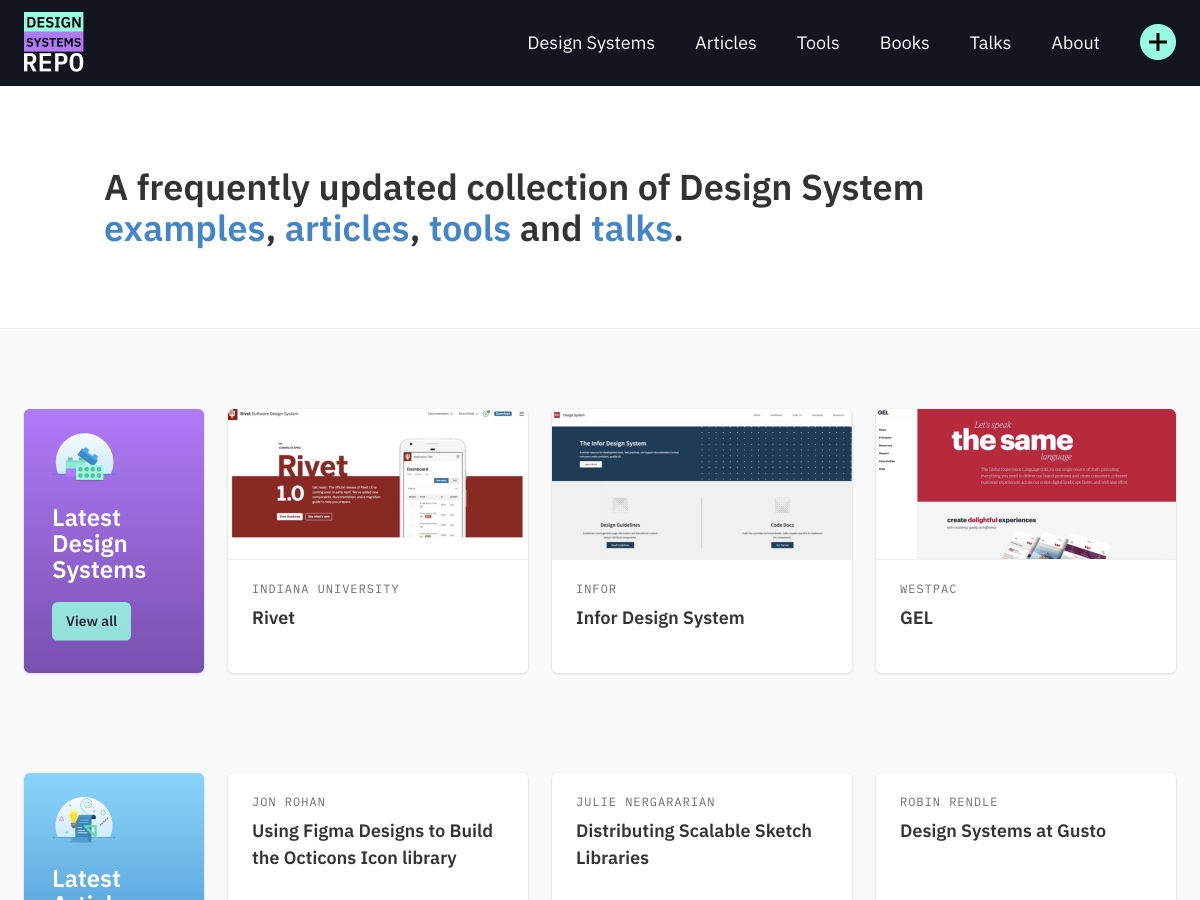This screenshot has width=1200, height=900.
Task: Select the Talks nav item
Action: point(990,43)
